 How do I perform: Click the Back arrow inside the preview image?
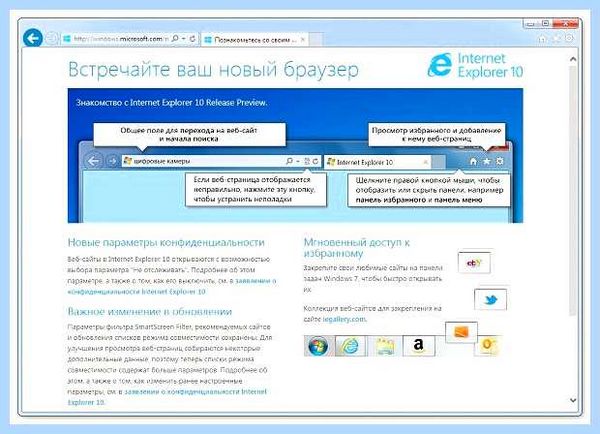93,161
